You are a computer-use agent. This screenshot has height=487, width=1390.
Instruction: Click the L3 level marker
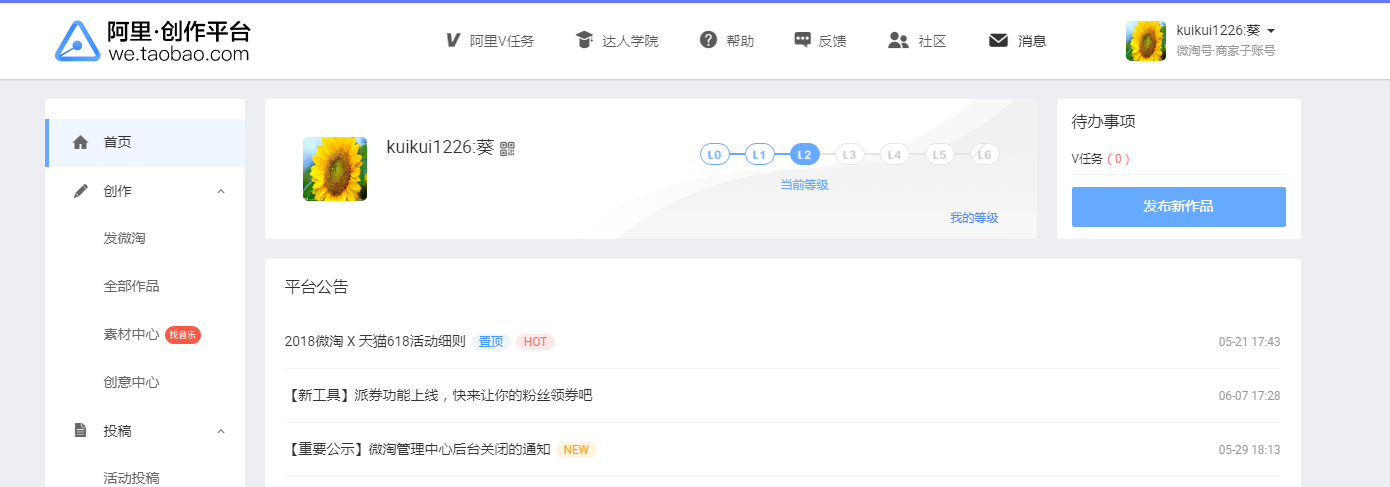849,155
